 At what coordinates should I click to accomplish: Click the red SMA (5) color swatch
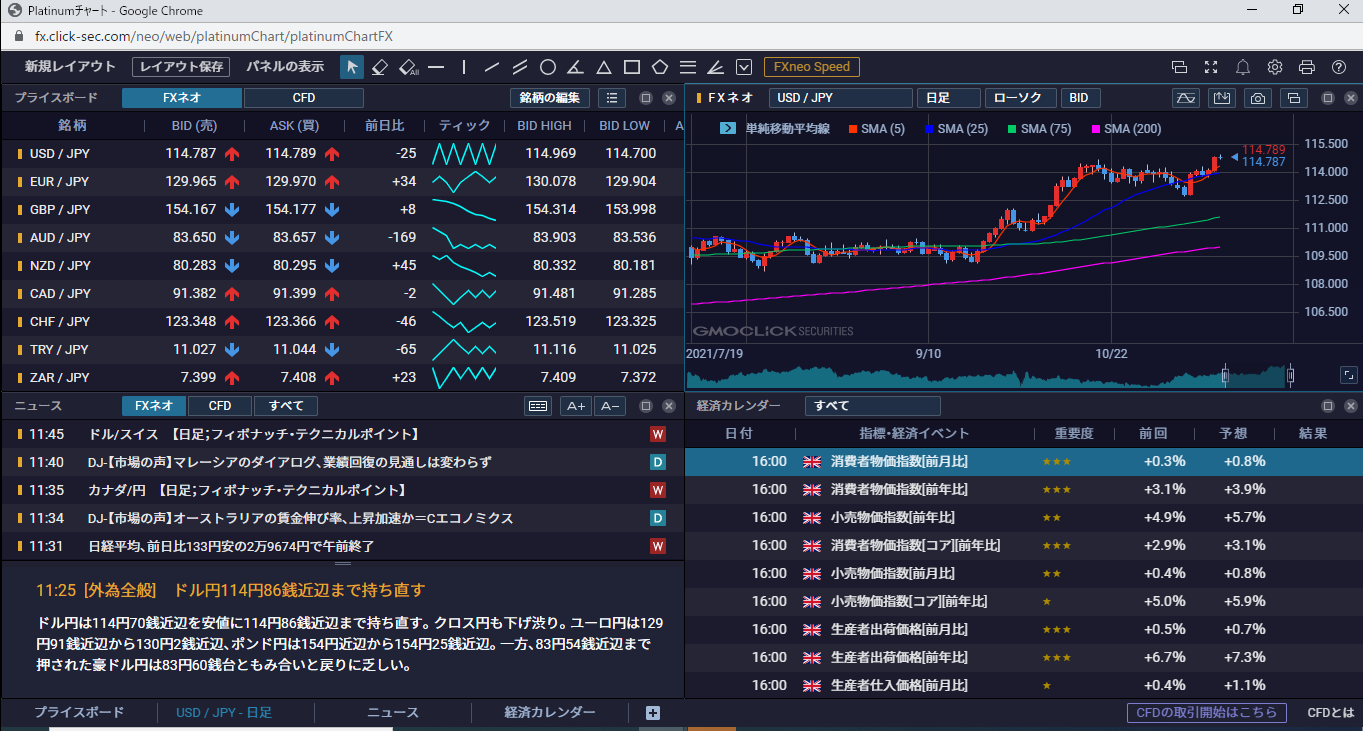852,129
